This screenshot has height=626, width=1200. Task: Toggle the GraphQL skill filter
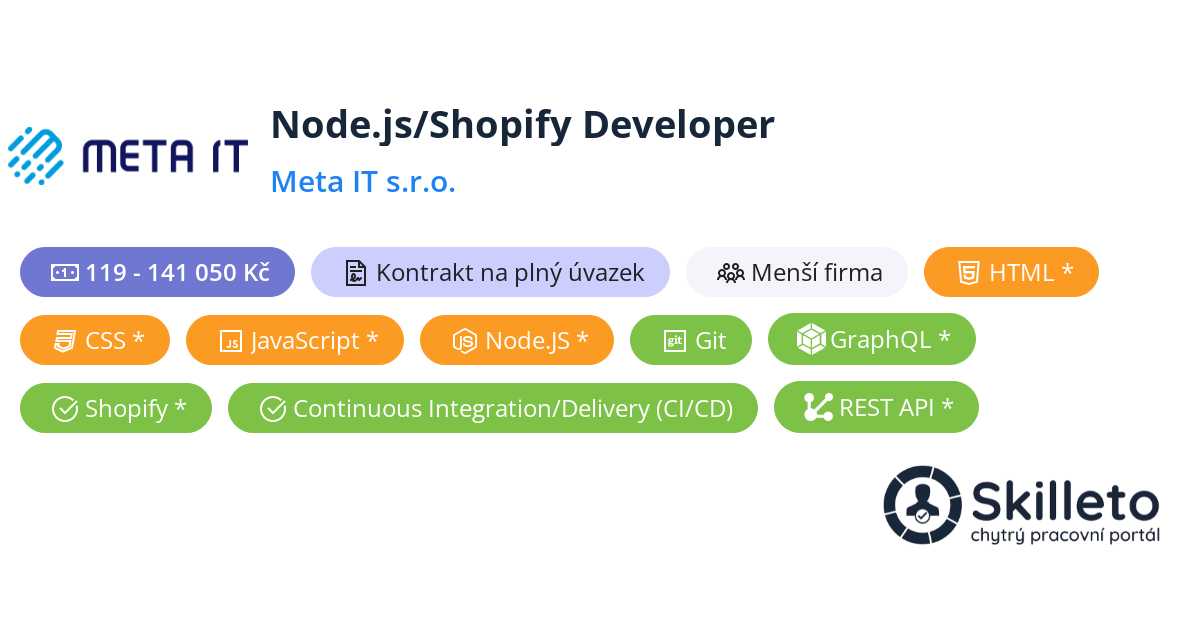[872, 339]
